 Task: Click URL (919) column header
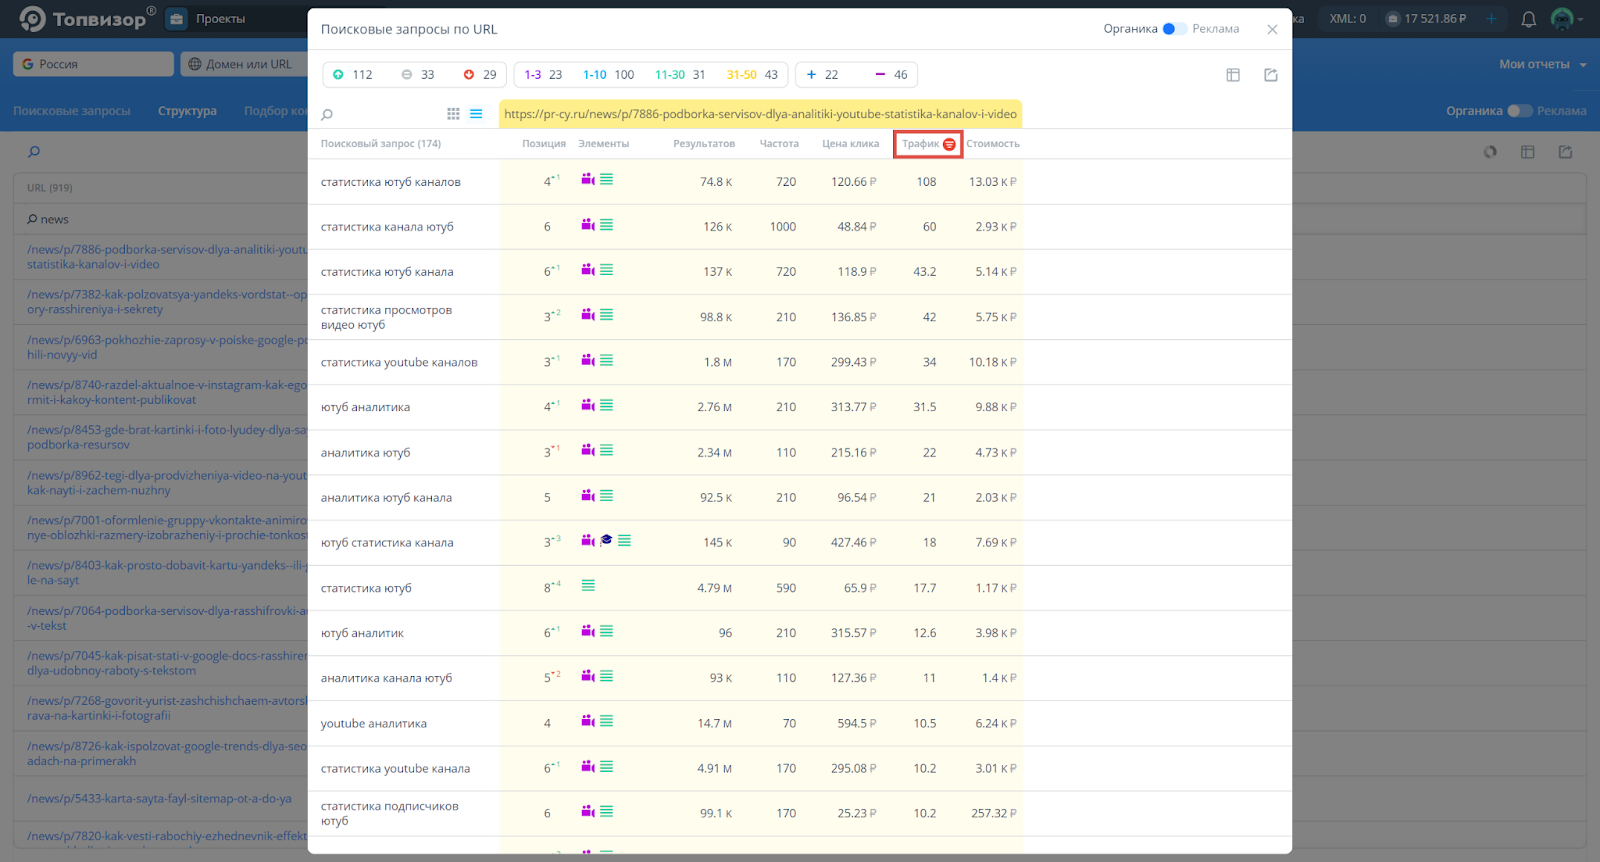50,188
